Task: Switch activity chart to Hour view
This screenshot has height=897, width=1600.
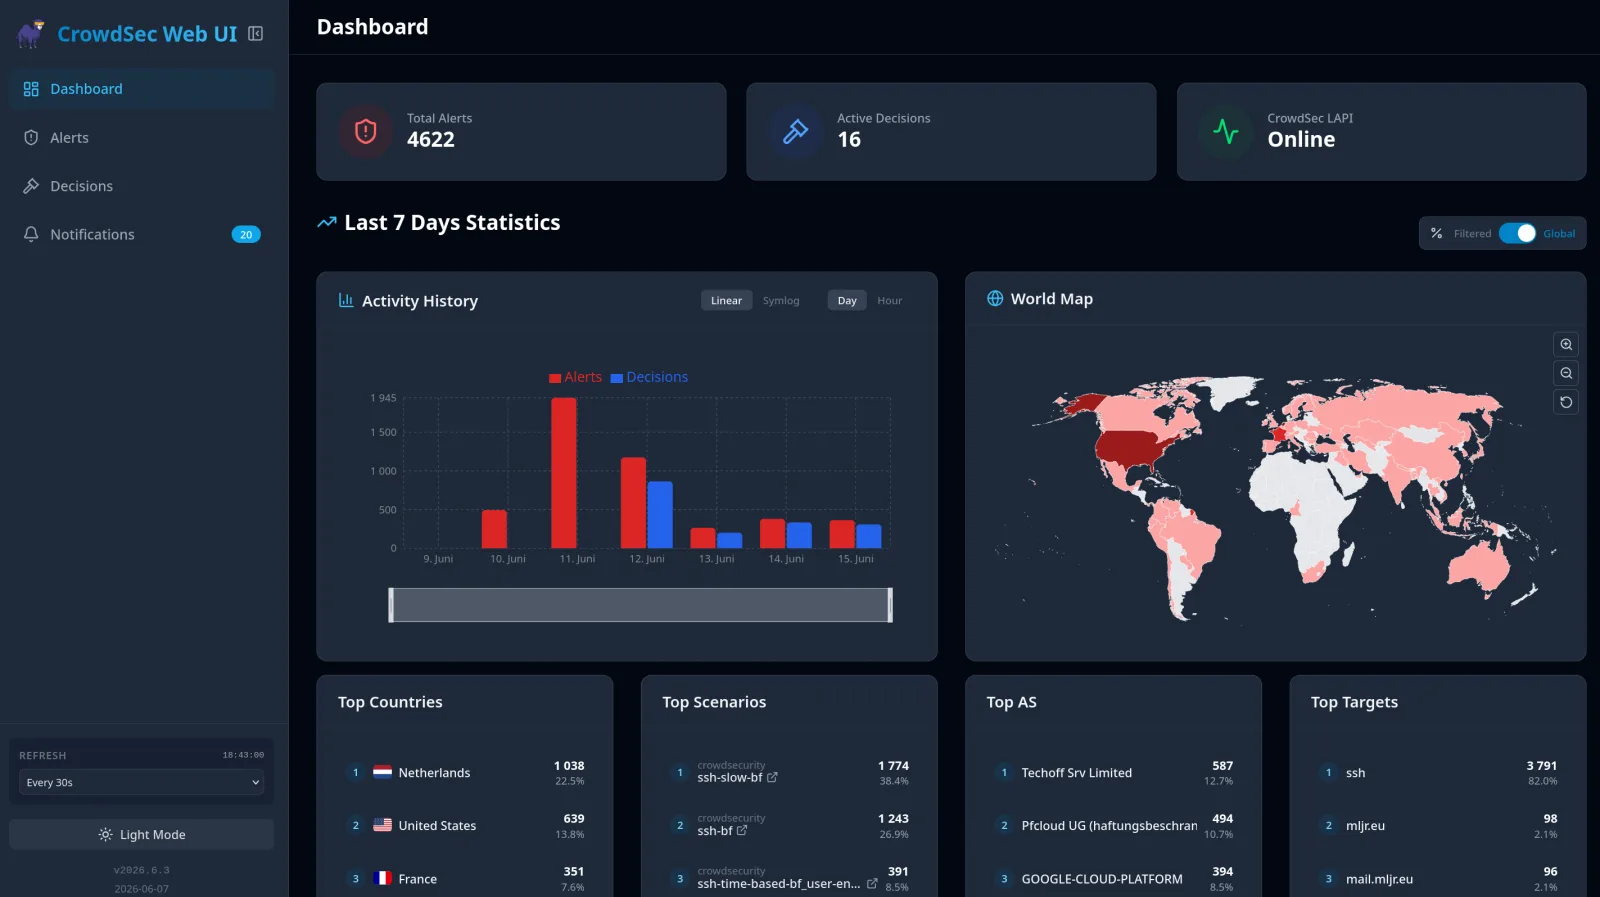Action: pyautogui.click(x=889, y=300)
